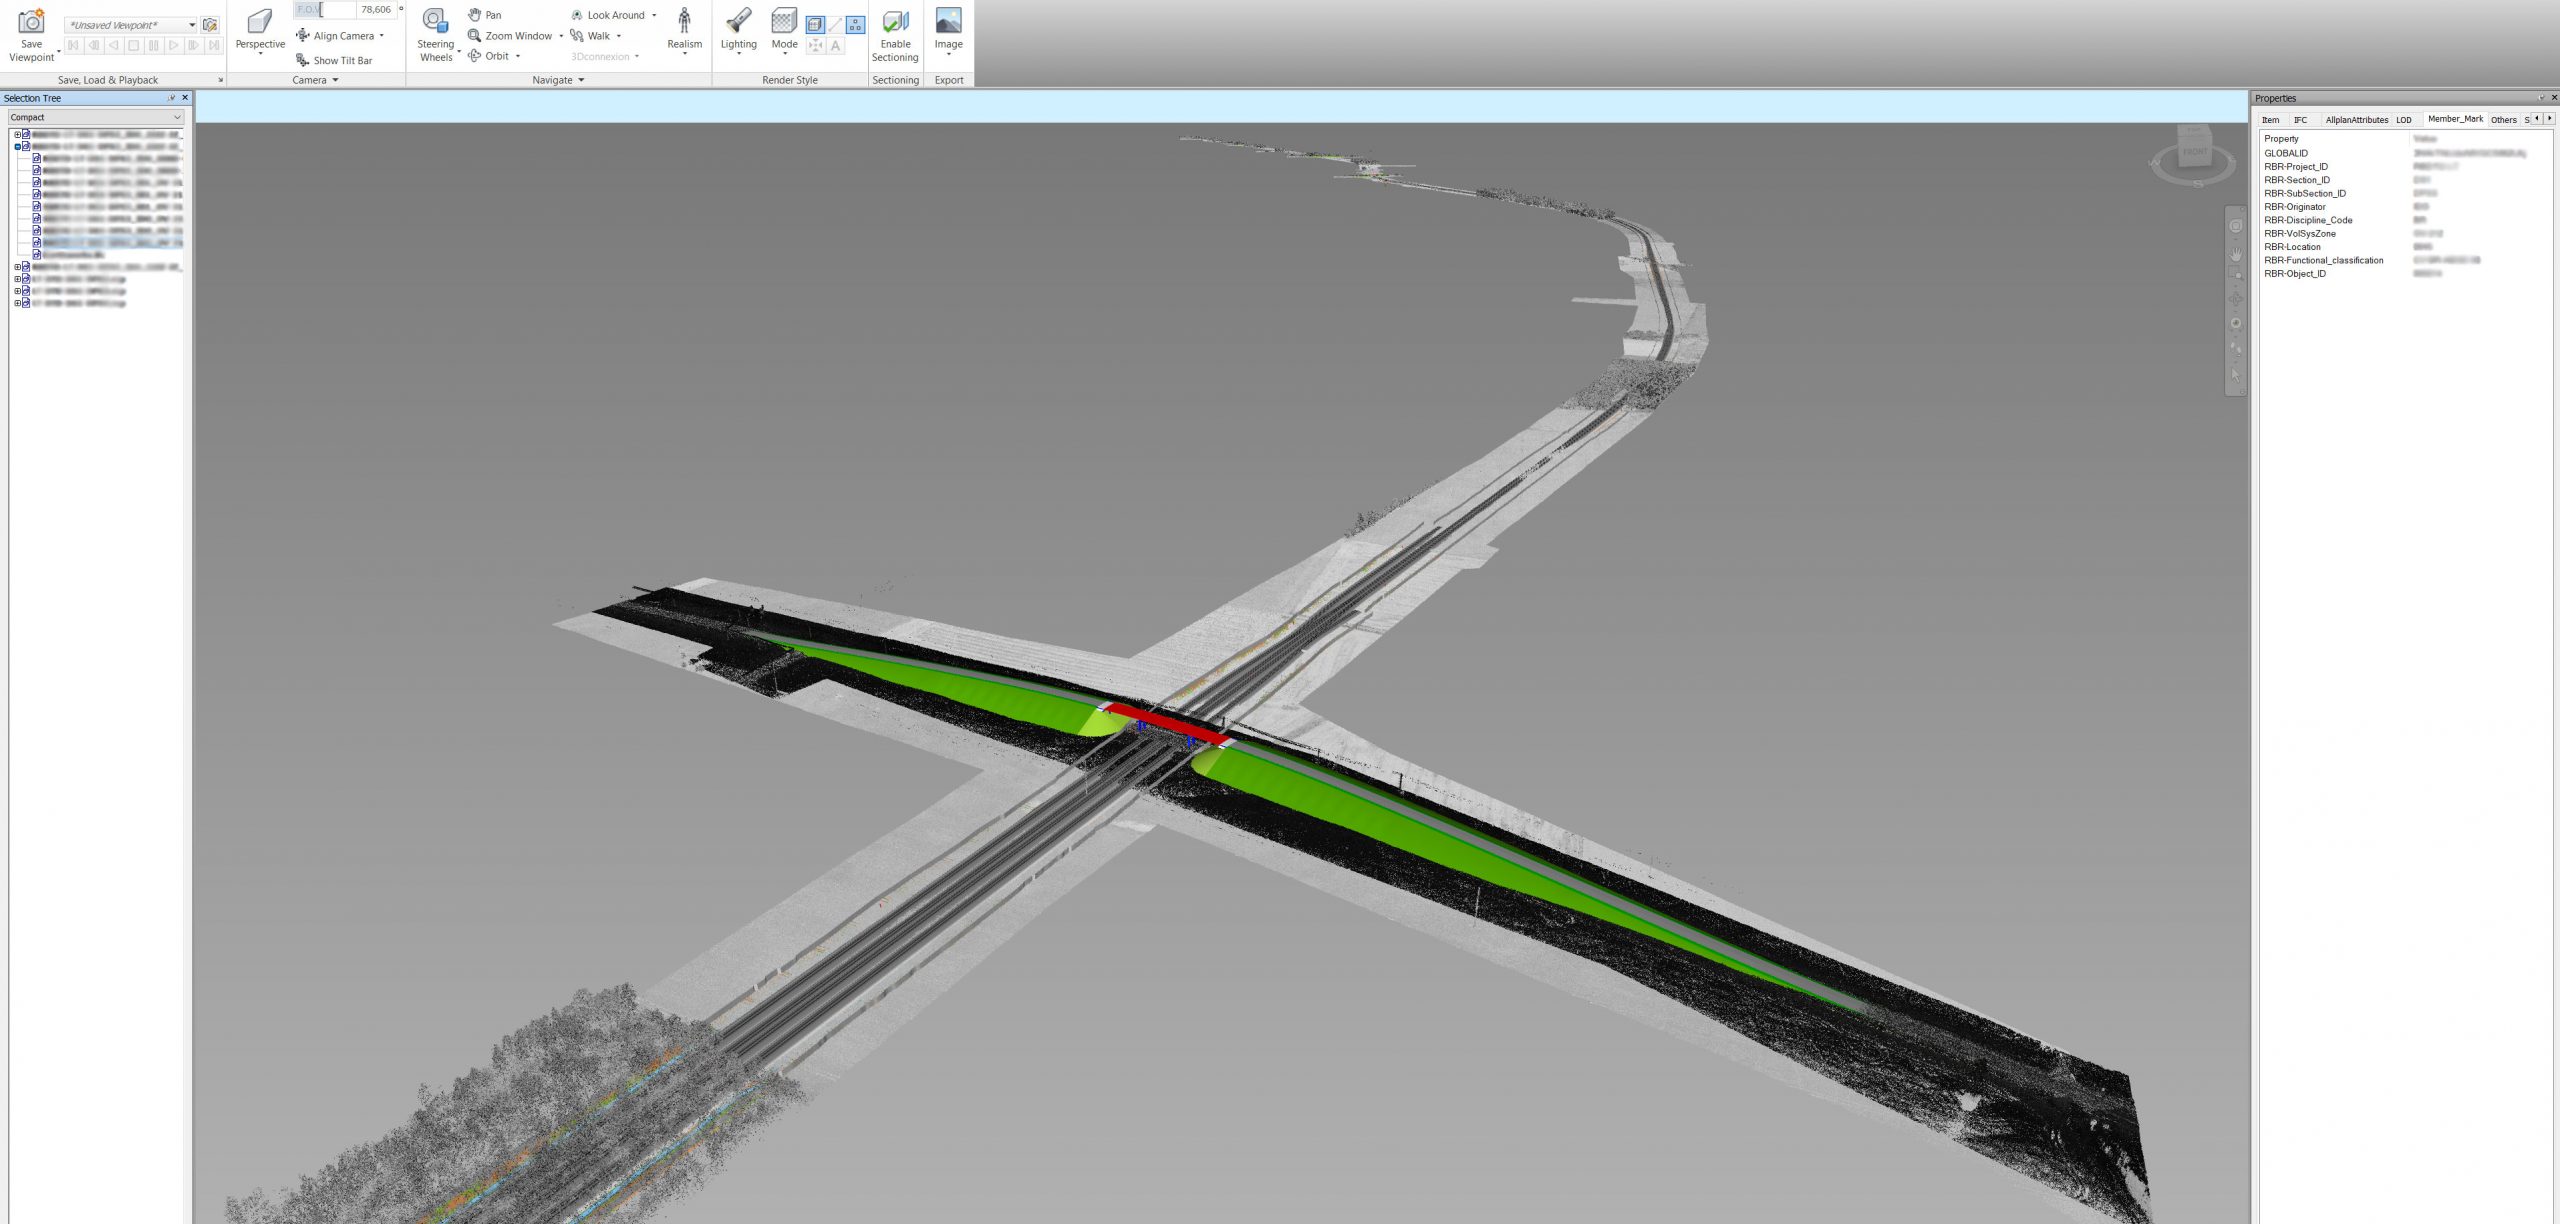
Task: Open the Render Mode cube icon
Action: click(x=784, y=22)
